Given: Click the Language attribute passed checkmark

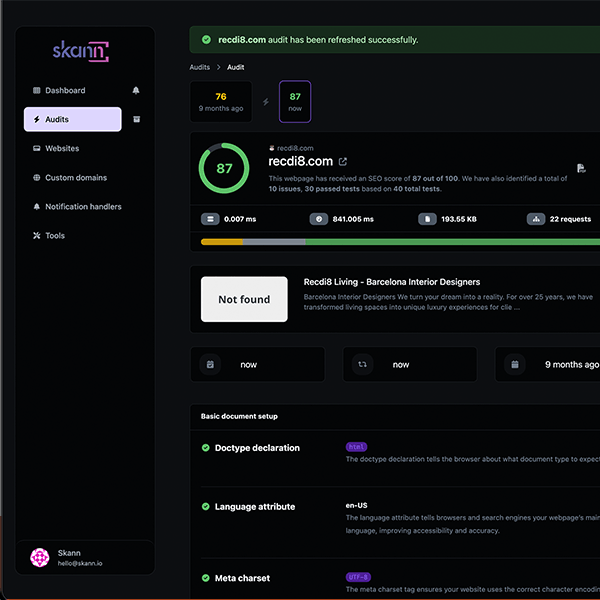Looking at the screenshot, I should click(205, 507).
